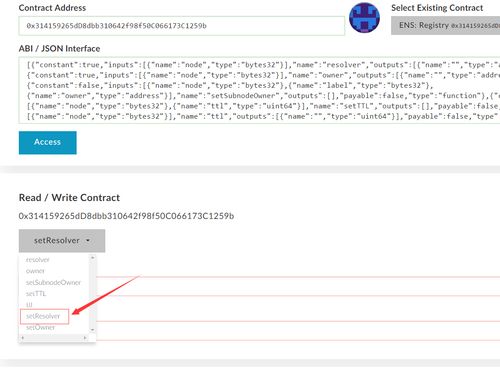Viewport: 500px width, 377px height.
Task: Click the function list scroll down arrow
Action: pos(93,330)
